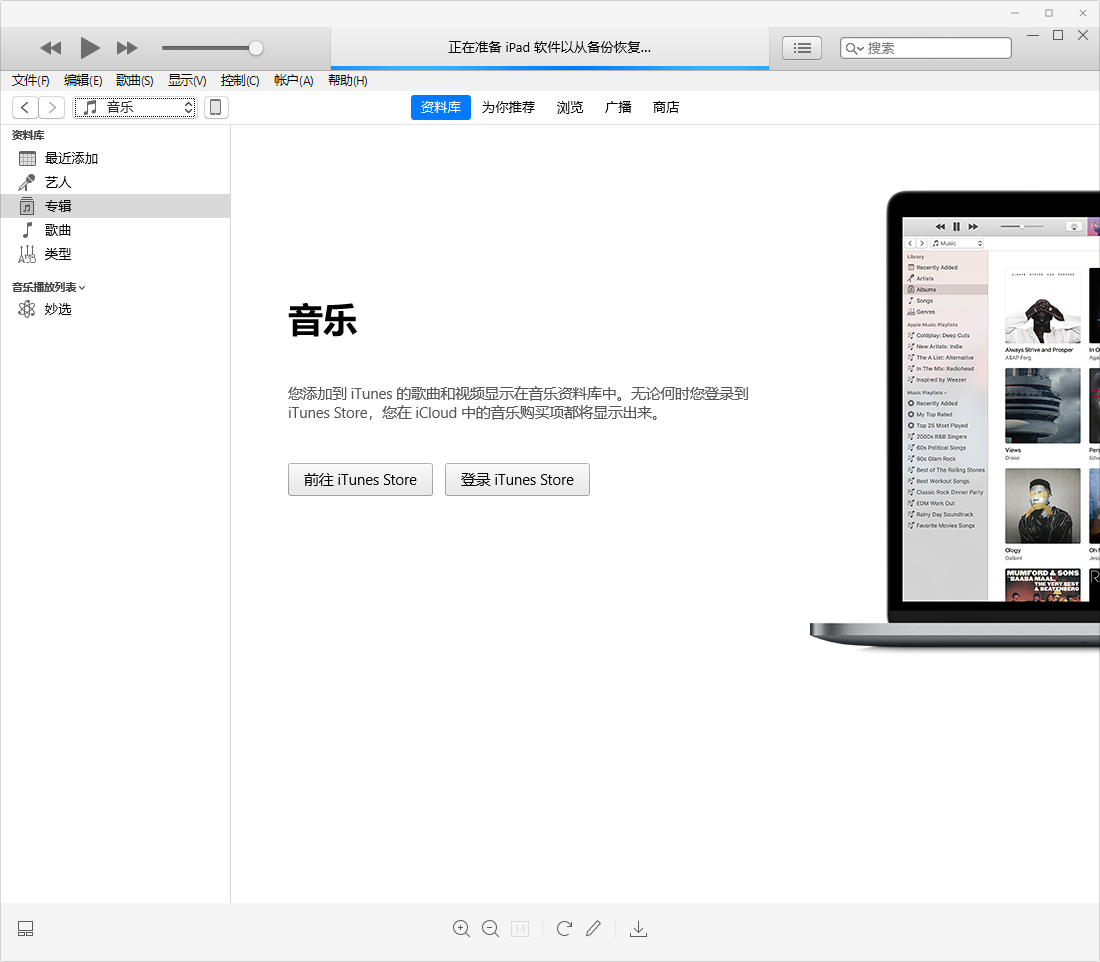Open the 文件(F) menu

point(31,81)
